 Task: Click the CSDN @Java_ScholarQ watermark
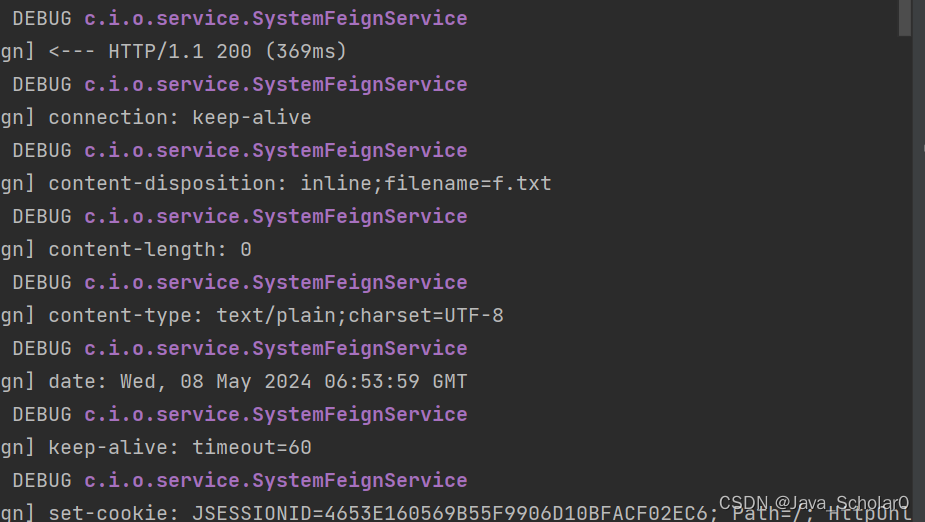[814, 503]
